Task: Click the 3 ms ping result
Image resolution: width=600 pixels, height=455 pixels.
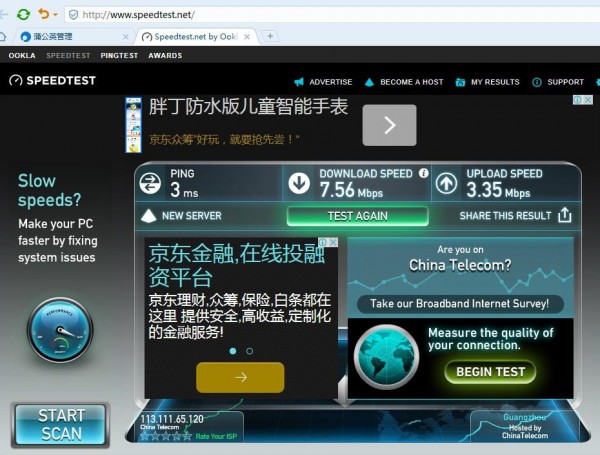Action: [x=184, y=190]
